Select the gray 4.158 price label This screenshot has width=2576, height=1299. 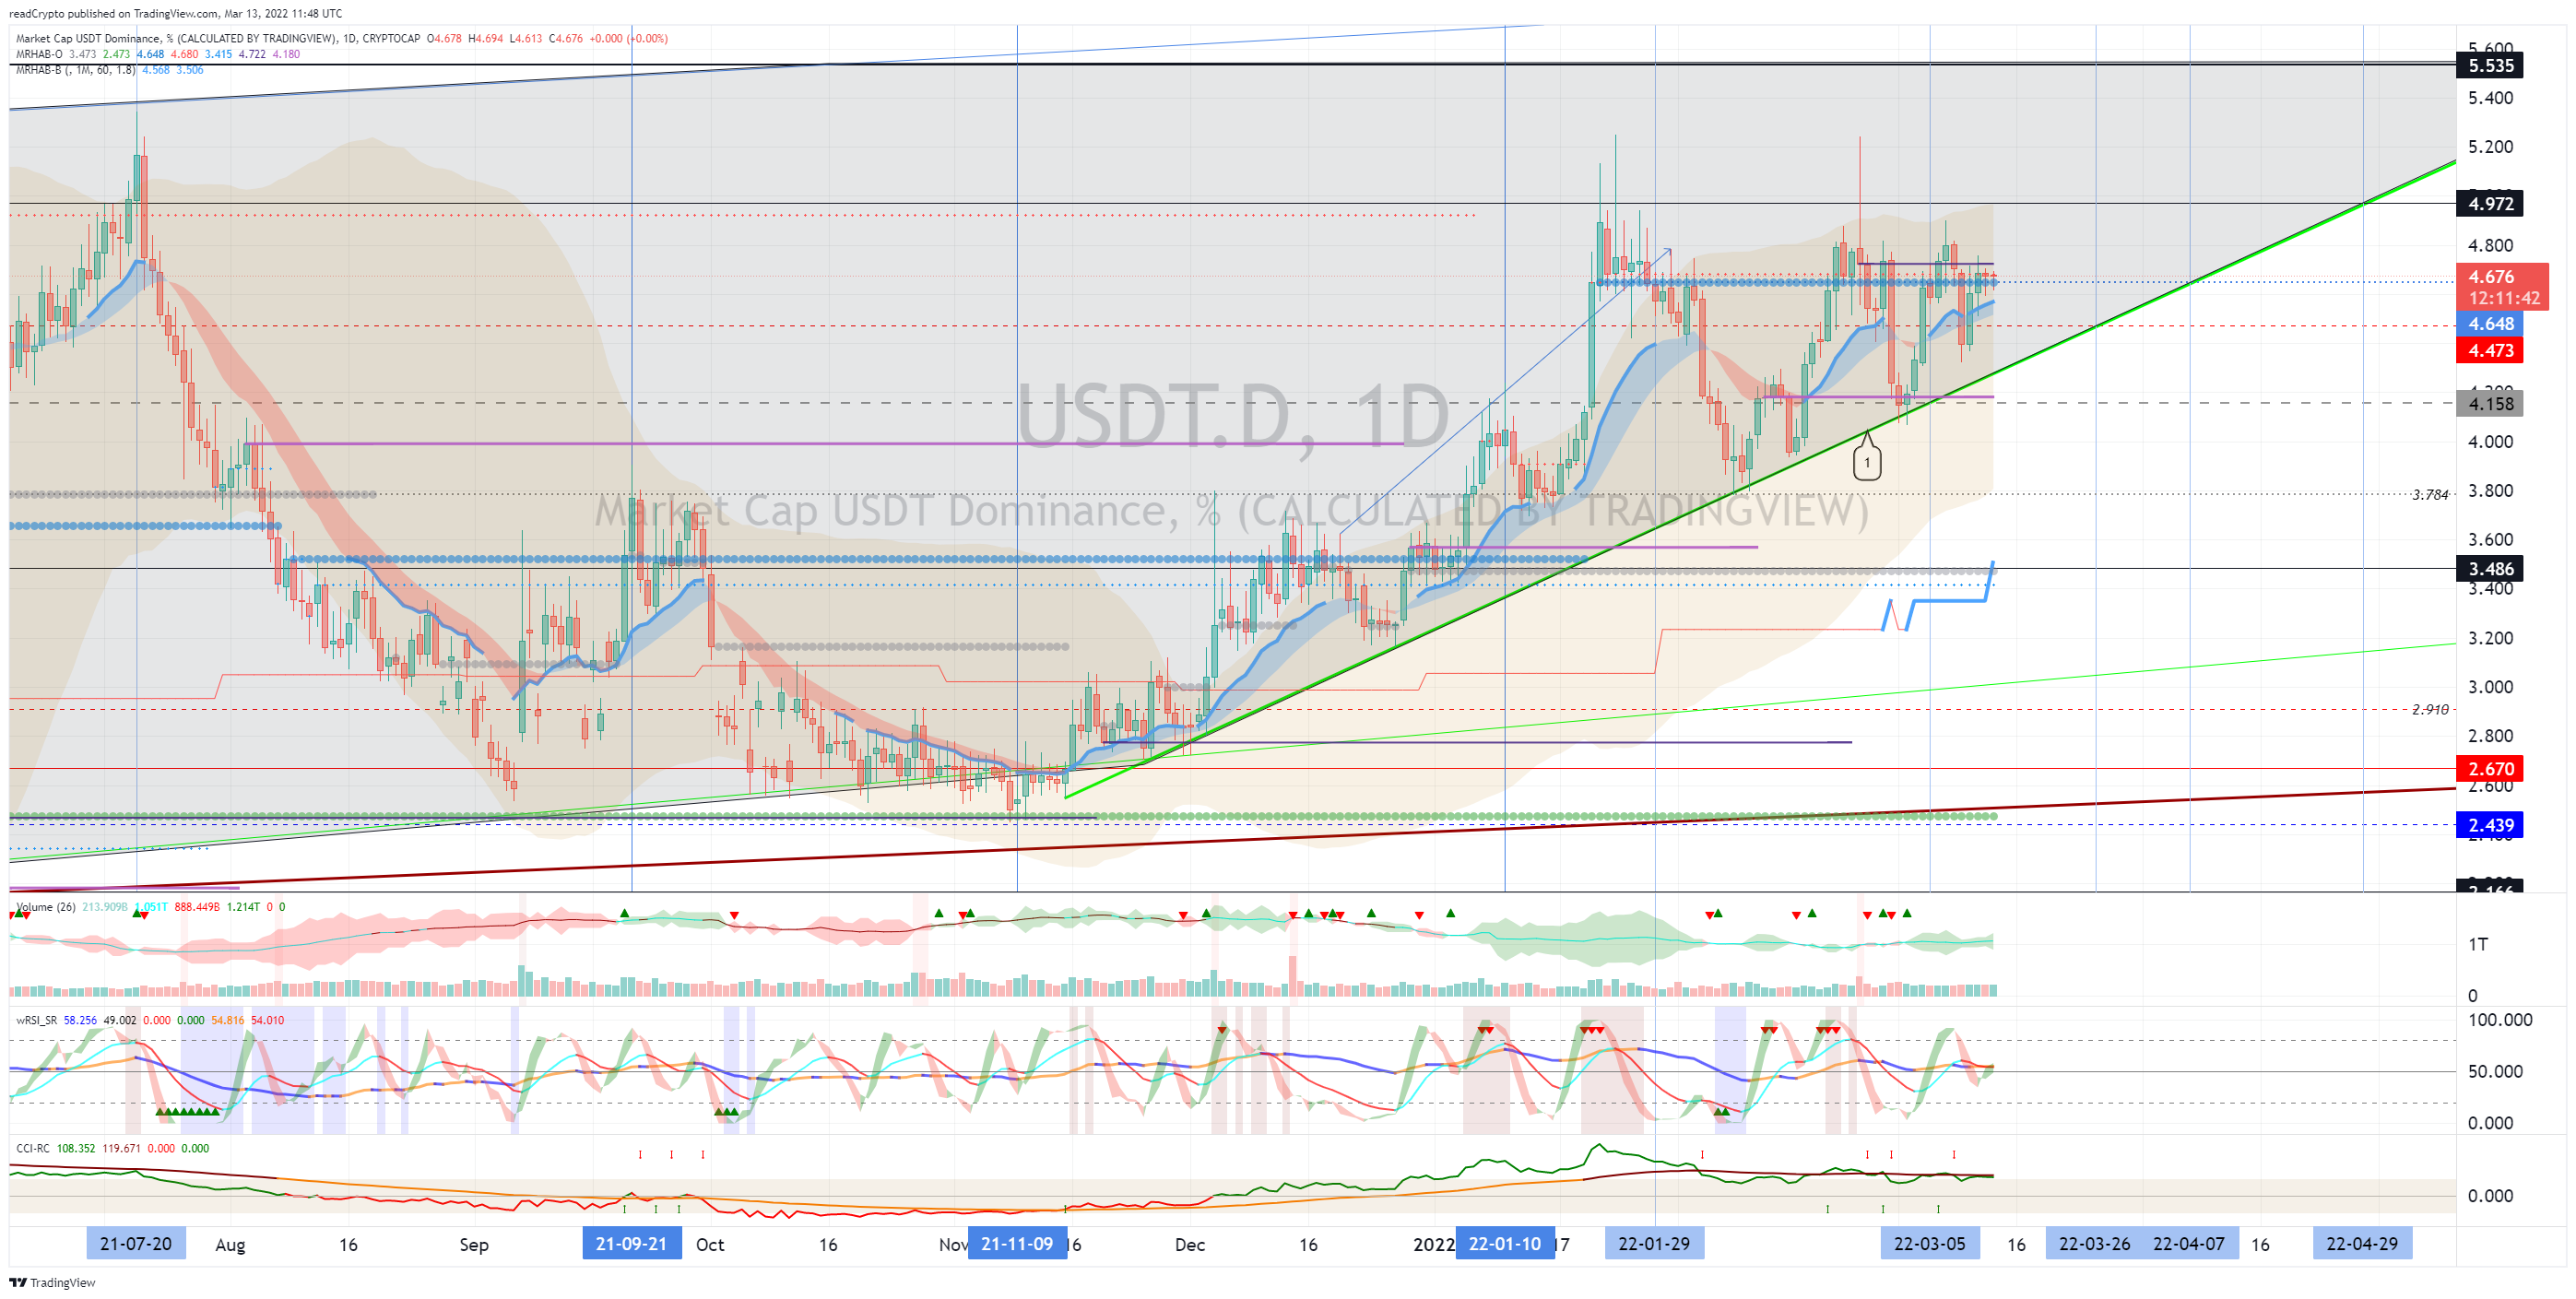(2489, 404)
